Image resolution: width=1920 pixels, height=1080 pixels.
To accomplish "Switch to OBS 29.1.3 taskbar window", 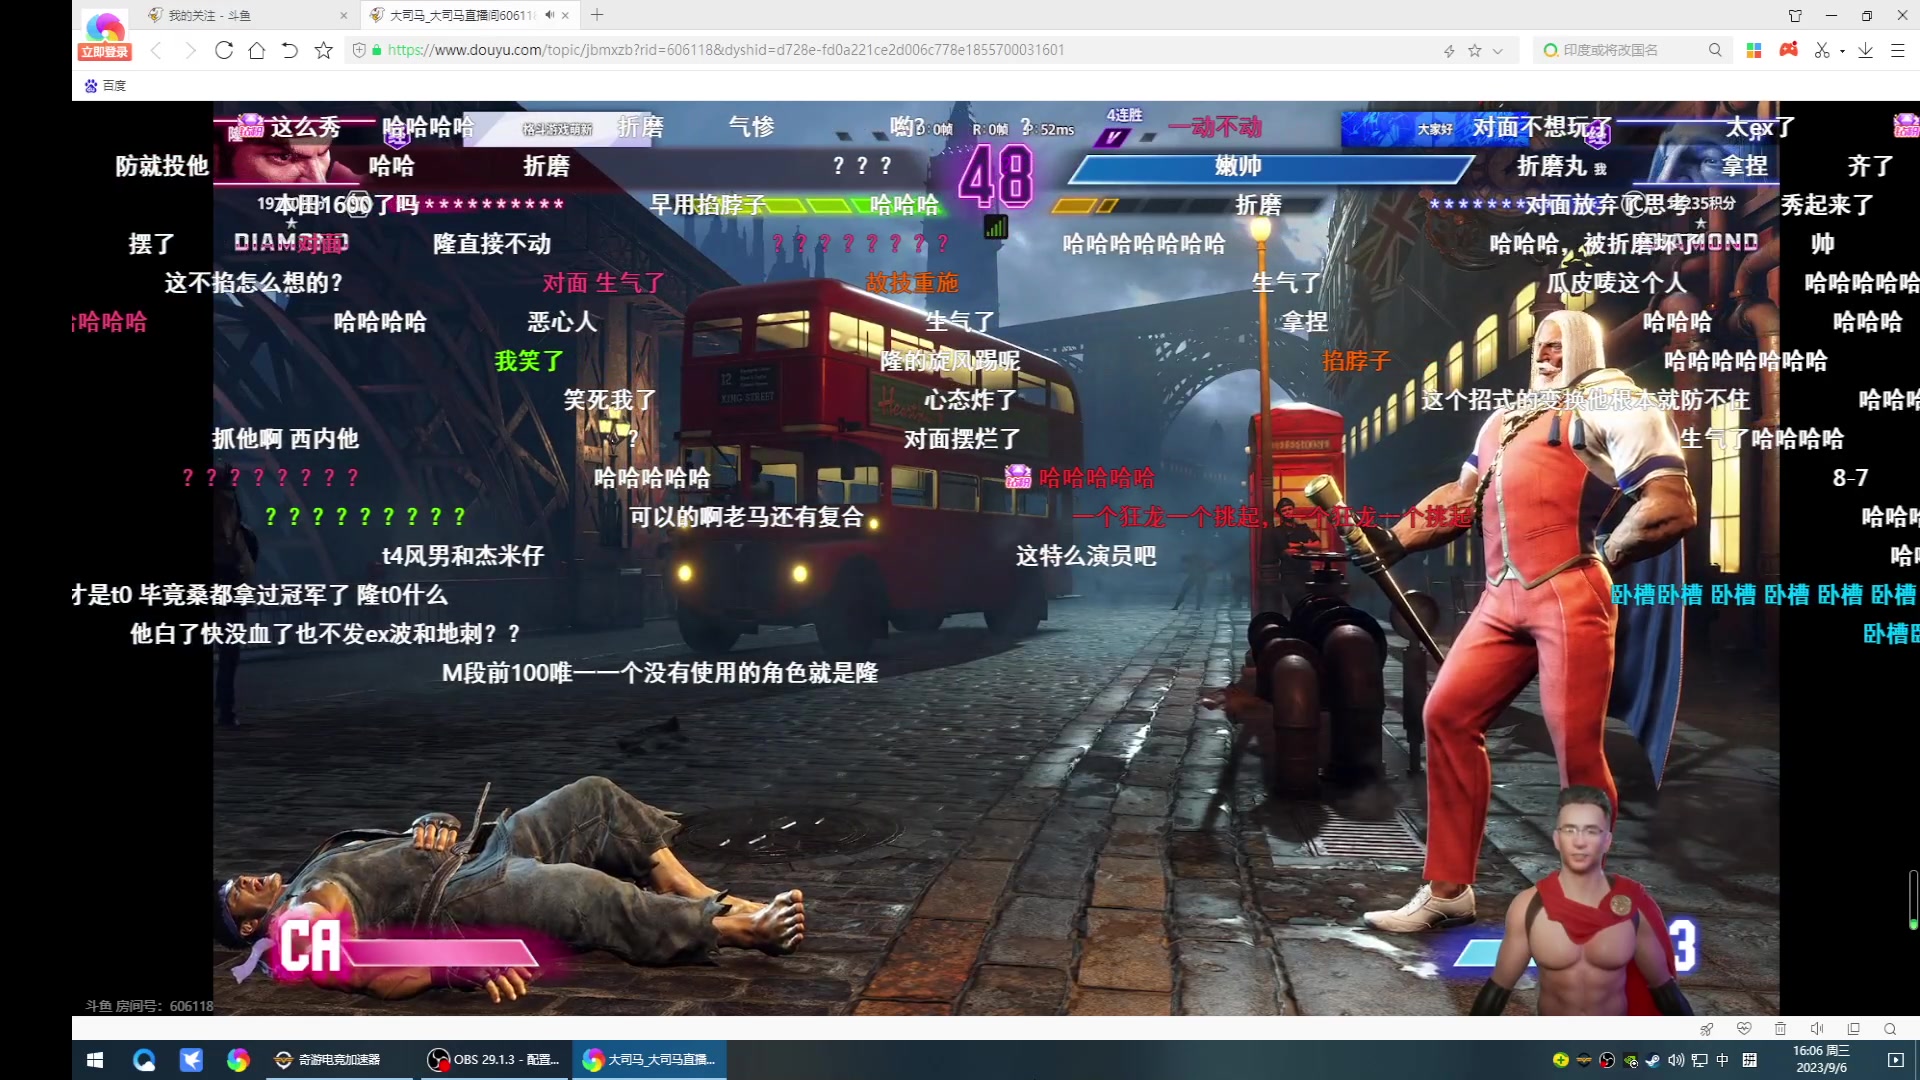I will (494, 1060).
